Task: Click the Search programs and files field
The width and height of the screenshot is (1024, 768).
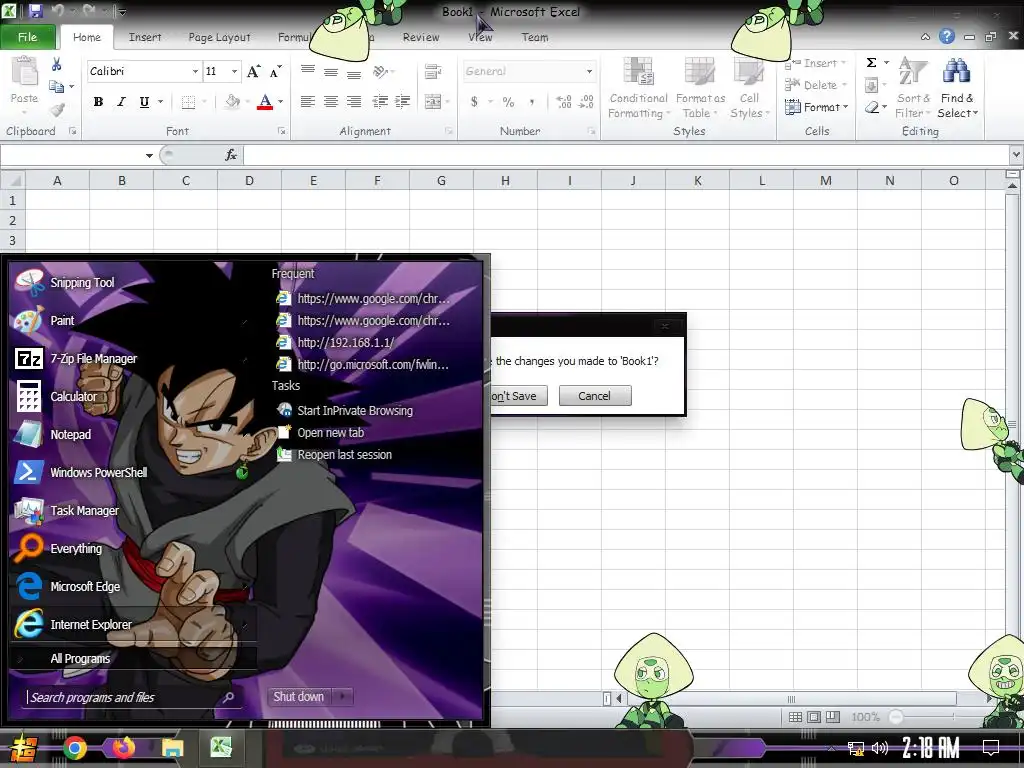Action: click(124, 697)
